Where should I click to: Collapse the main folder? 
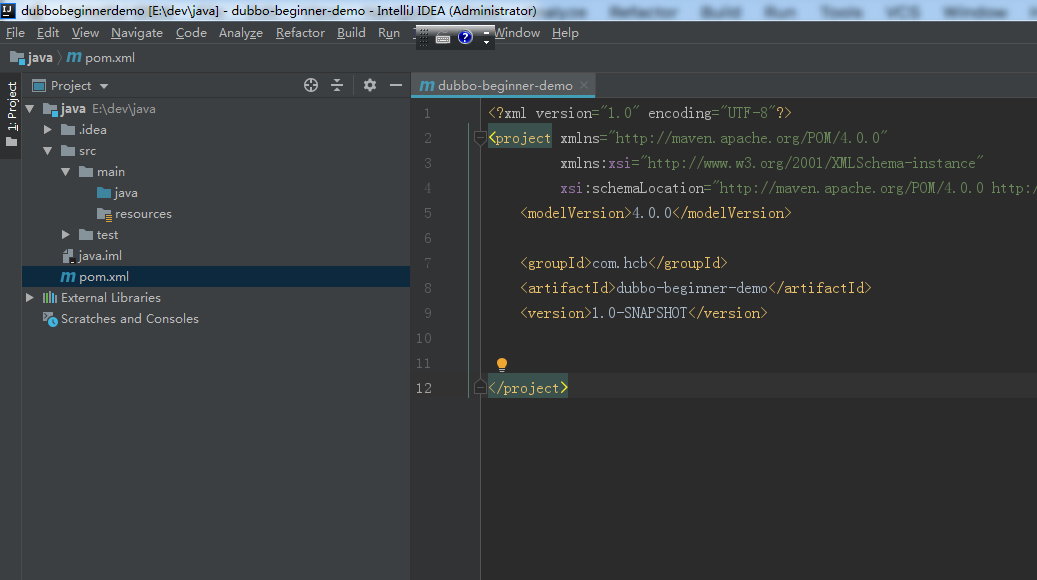coord(65,172)
